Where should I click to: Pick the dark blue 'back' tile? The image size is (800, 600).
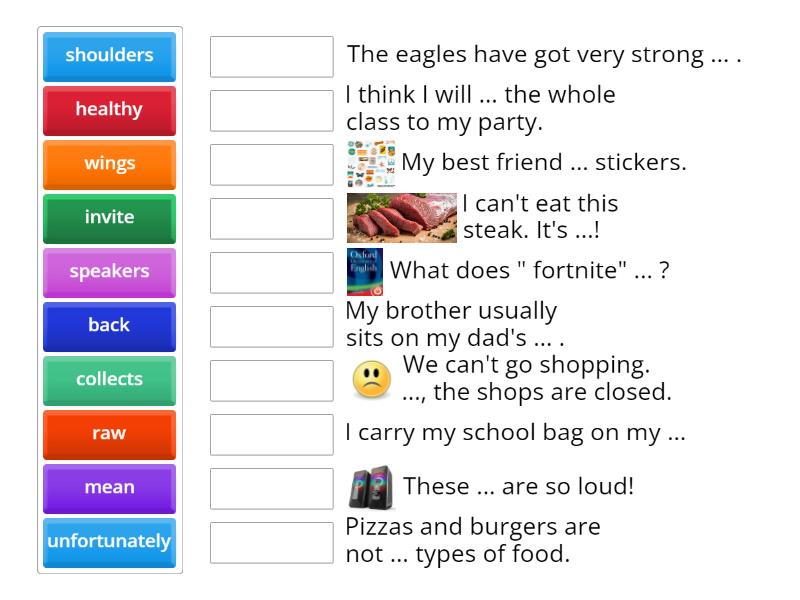point(109,326)
